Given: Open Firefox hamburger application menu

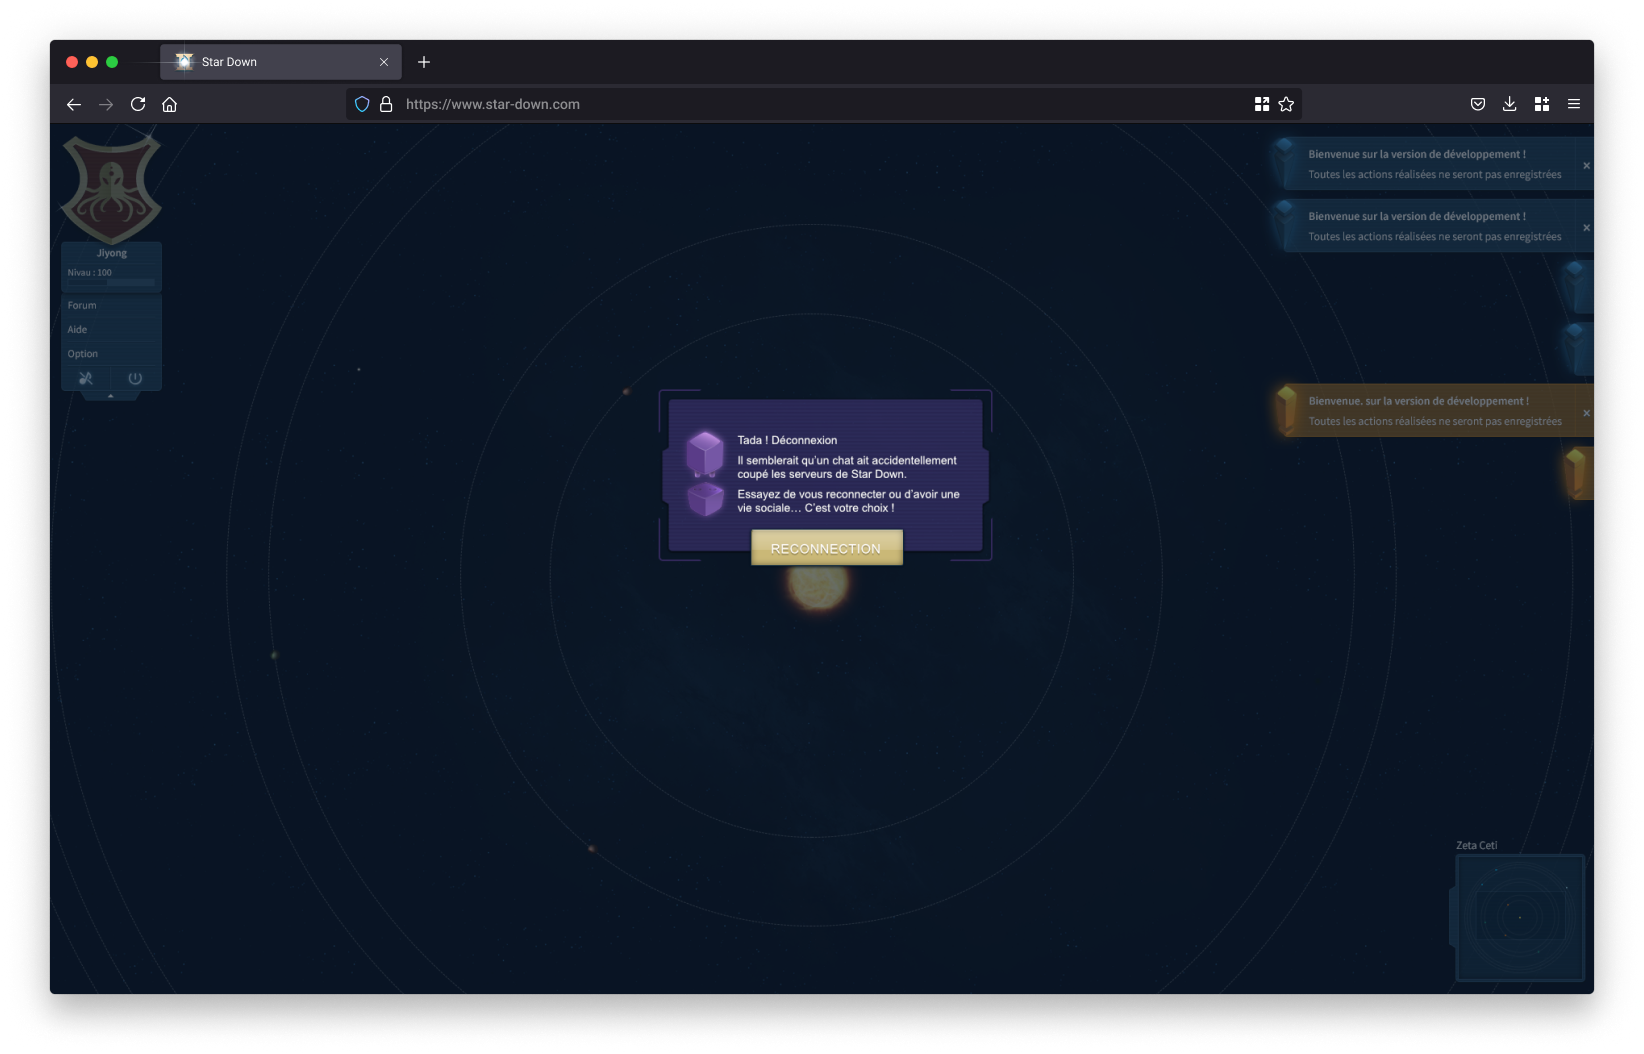Looking at the screenshot, I should coord(1573,104).
